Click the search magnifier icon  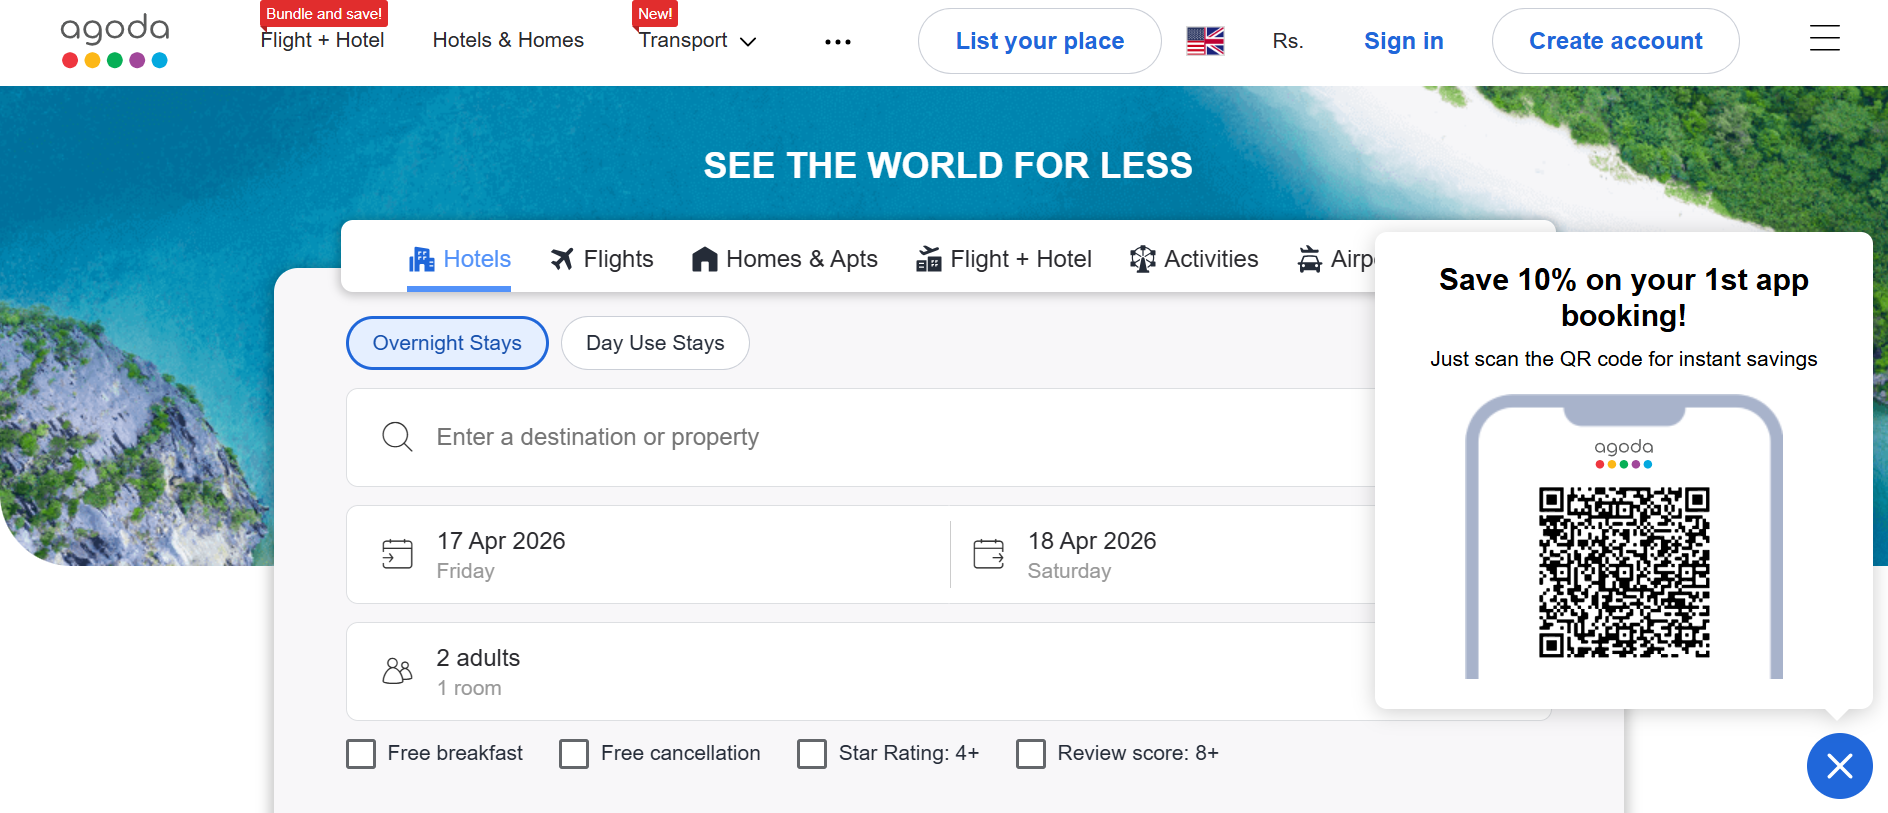[397, 437]
